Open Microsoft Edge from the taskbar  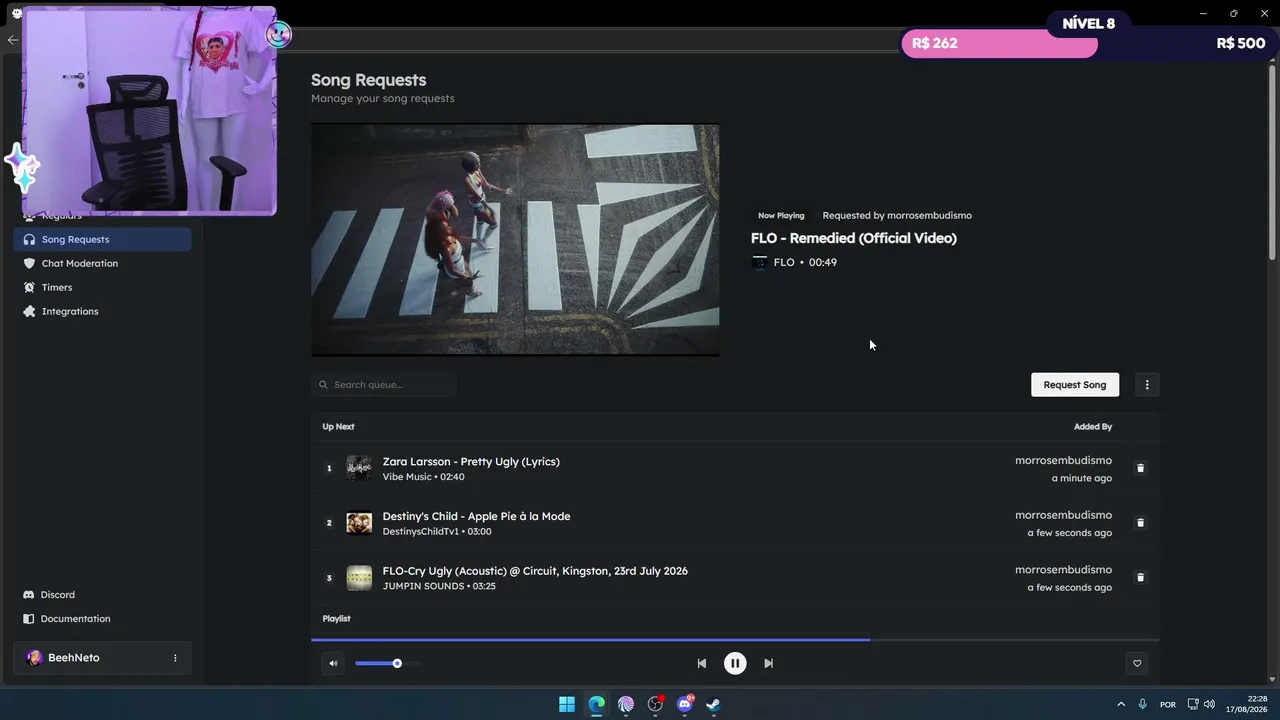(x=596, y=704)
